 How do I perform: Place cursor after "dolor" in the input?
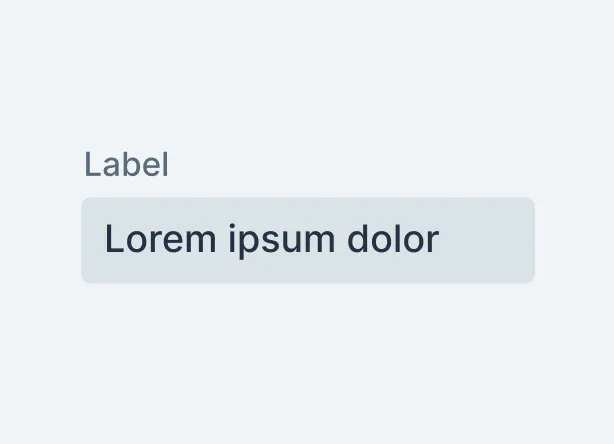(440, 240)
